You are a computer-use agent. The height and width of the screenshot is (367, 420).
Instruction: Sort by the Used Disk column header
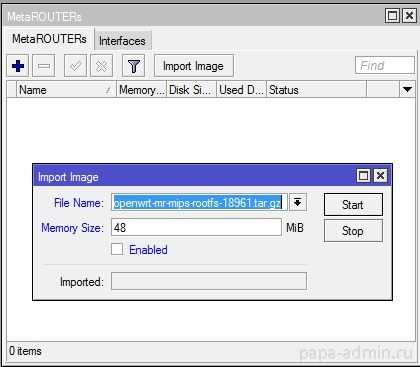pos(241,90)
